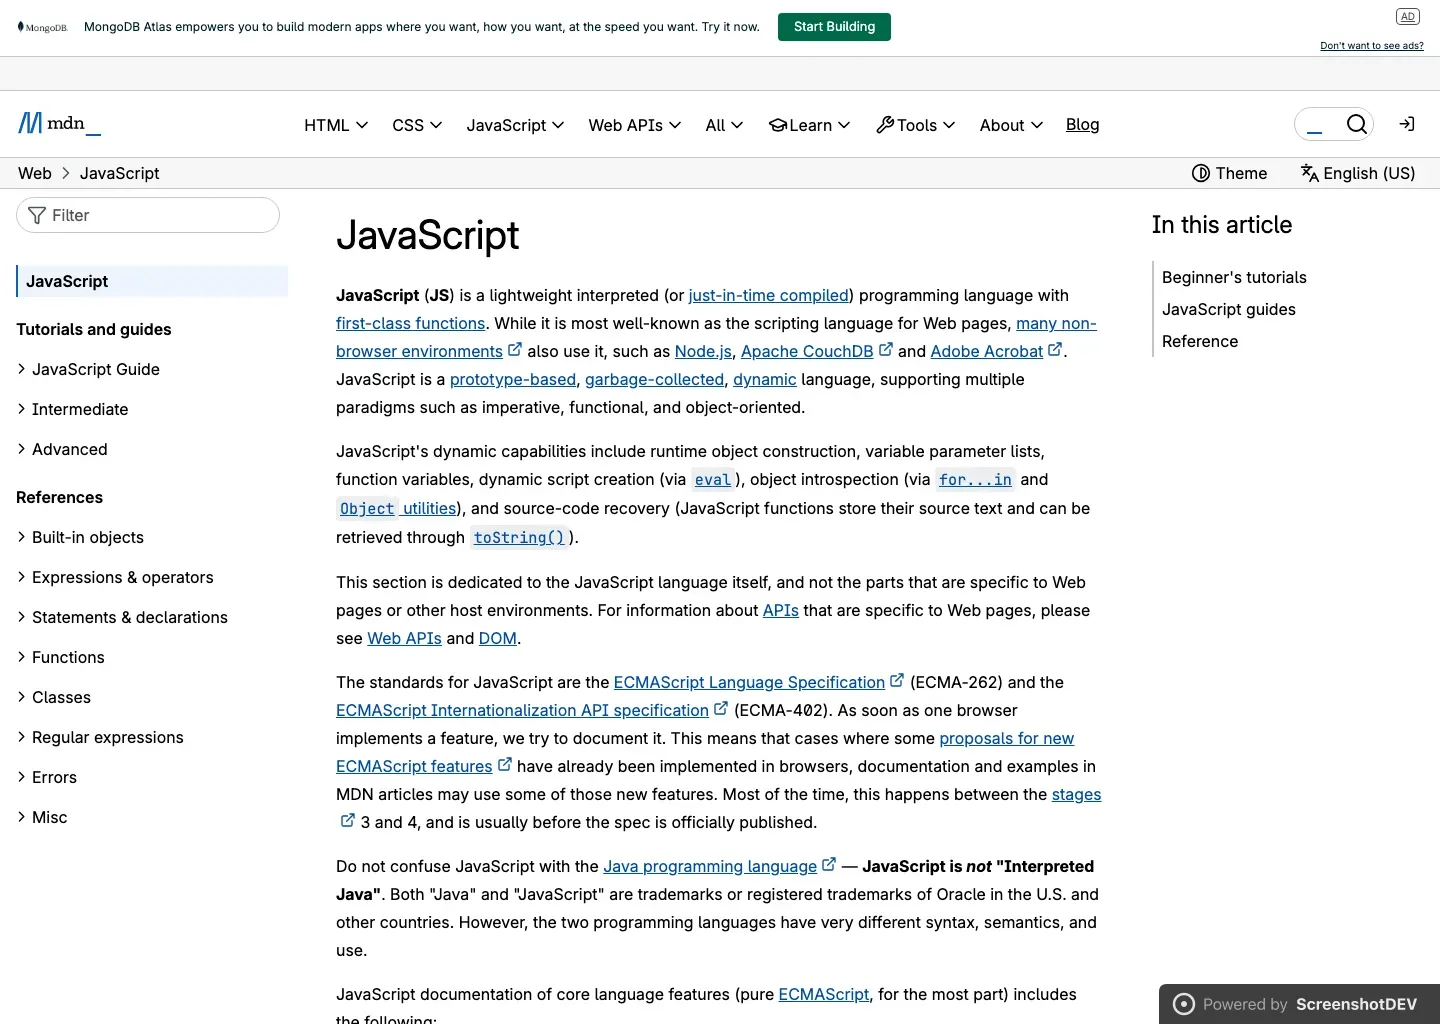Expand Misc in sidebar
This screenshot has width=1440, height=1024.
click(42, 817)
